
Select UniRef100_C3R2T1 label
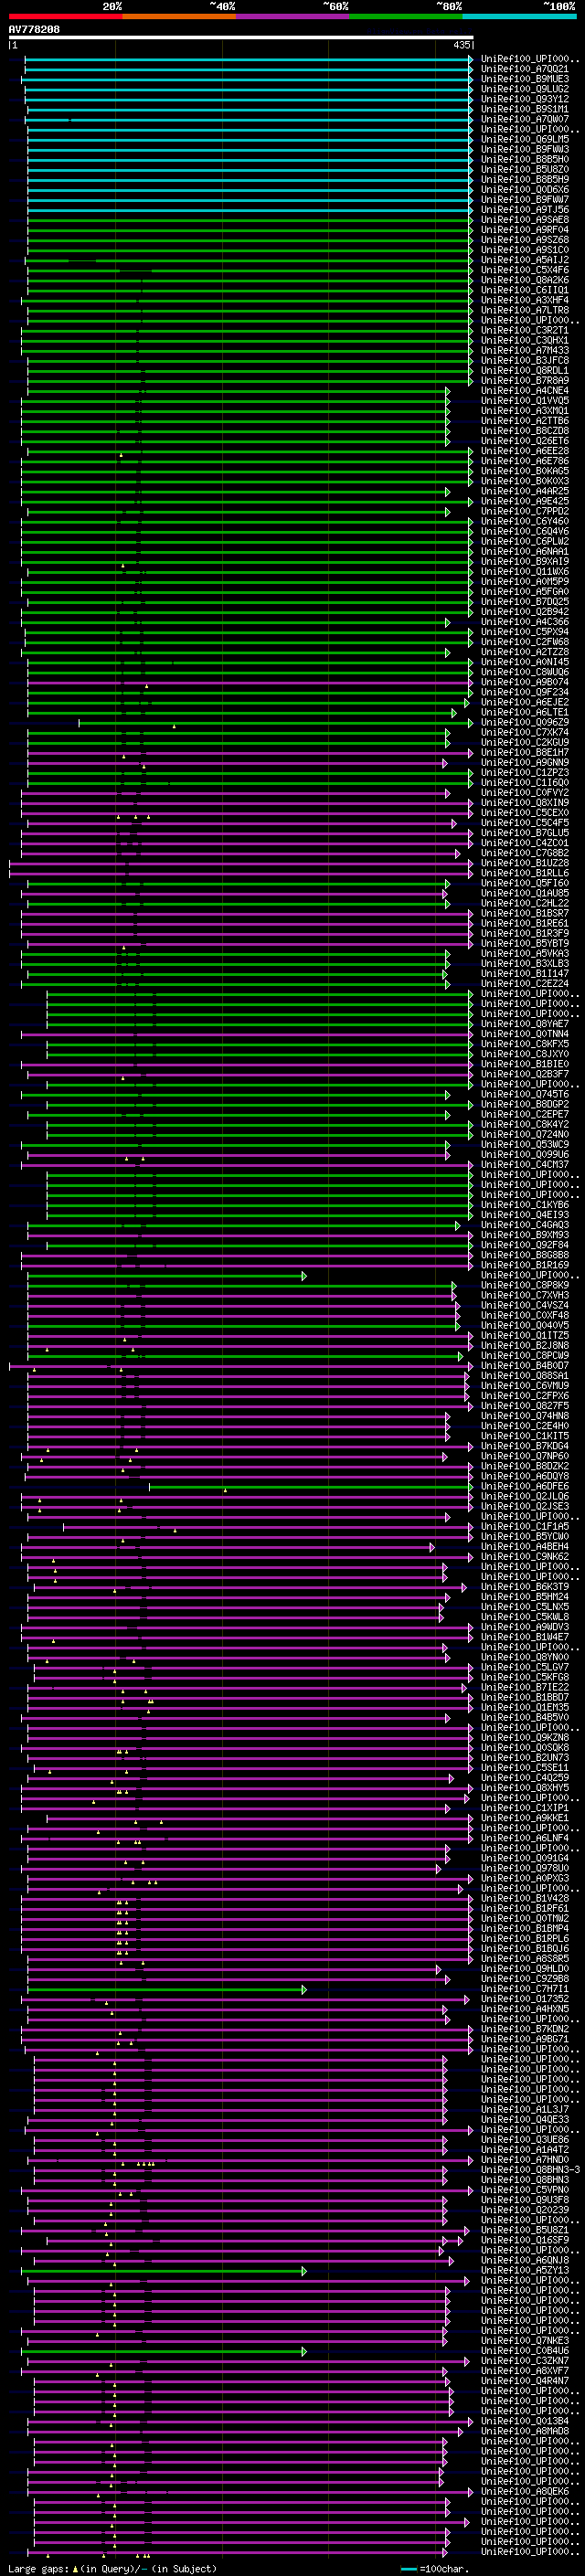[525, 330]
